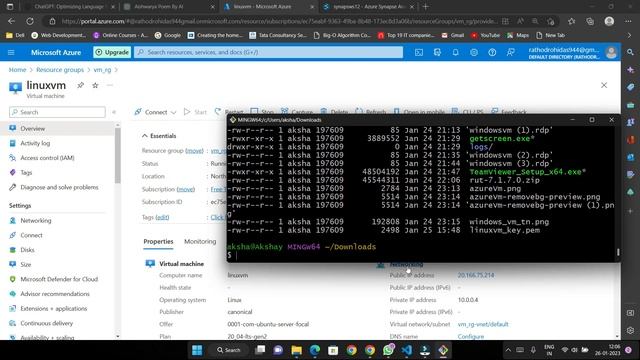Open the YouTube bookmark
Image resolution: width=640 pixels, height=360 pixels.
point(485,36)
